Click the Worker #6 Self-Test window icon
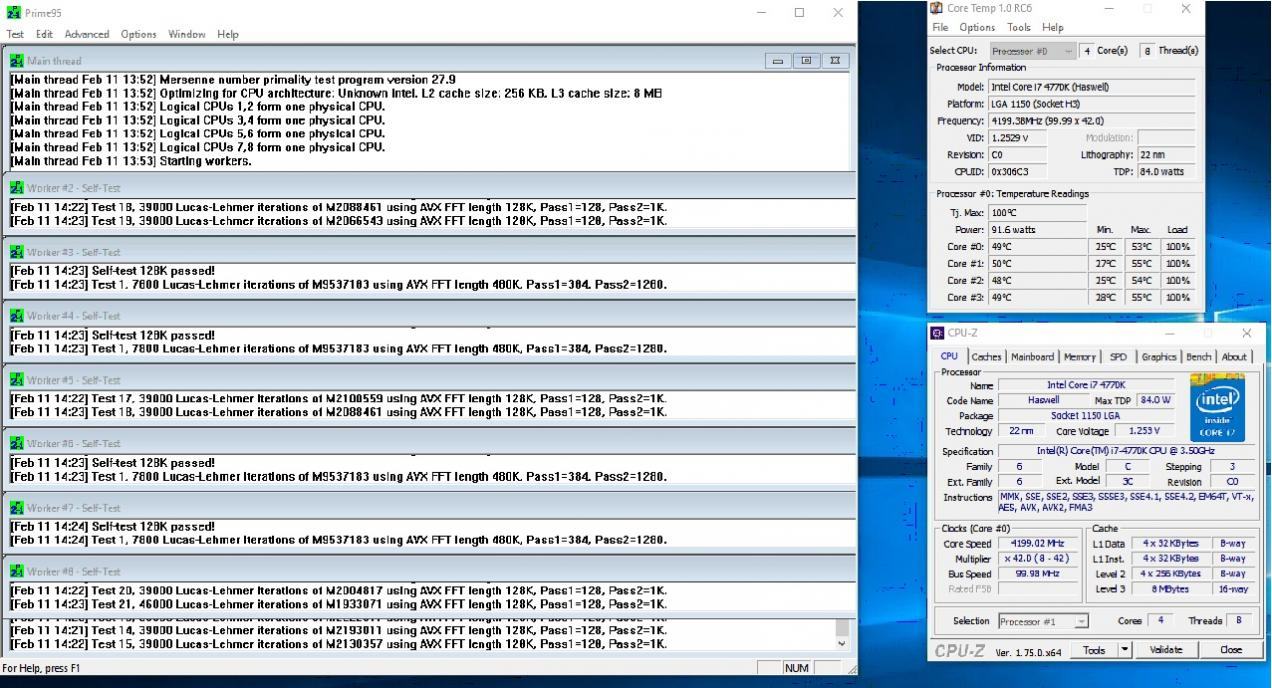The width and height of the screenshot is (1272, 688). pyautogui.click(x=16, y=444)
